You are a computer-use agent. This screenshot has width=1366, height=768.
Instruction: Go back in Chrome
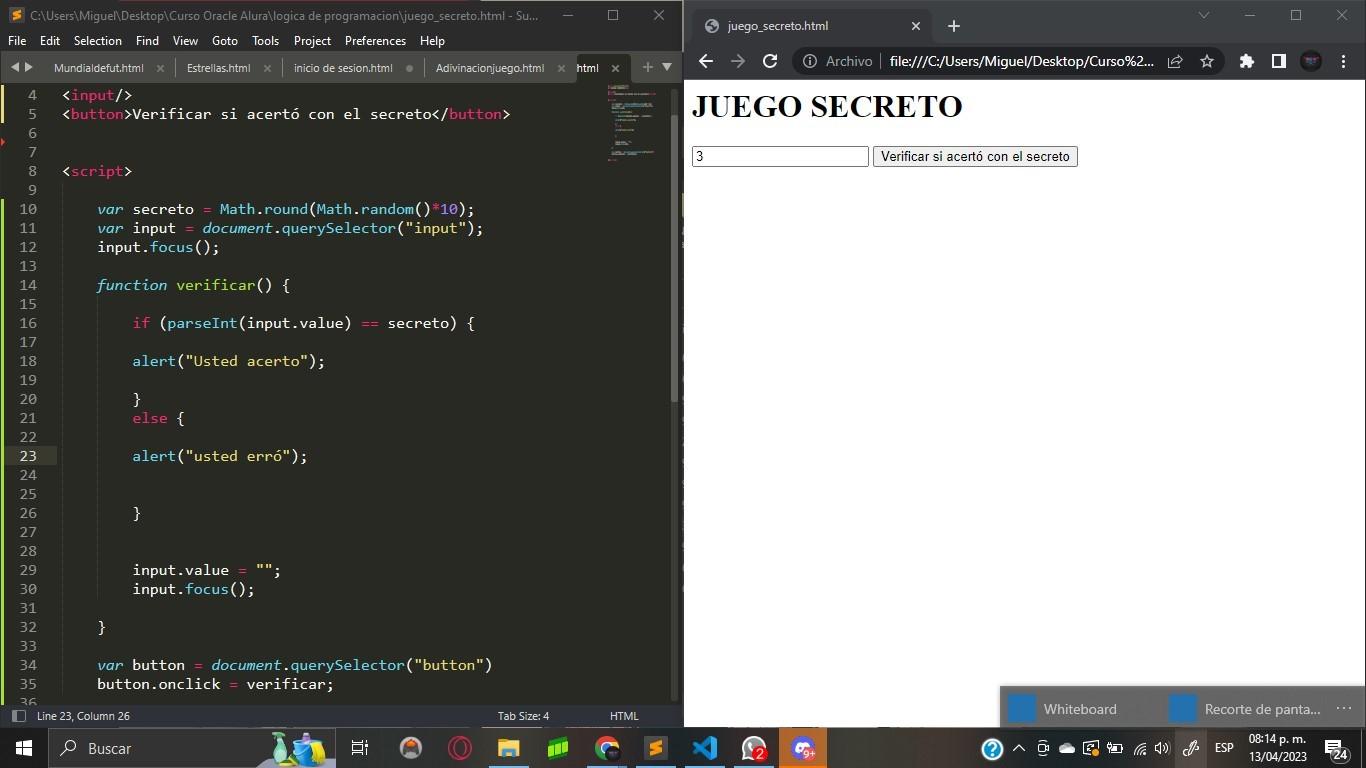(706, 61)
